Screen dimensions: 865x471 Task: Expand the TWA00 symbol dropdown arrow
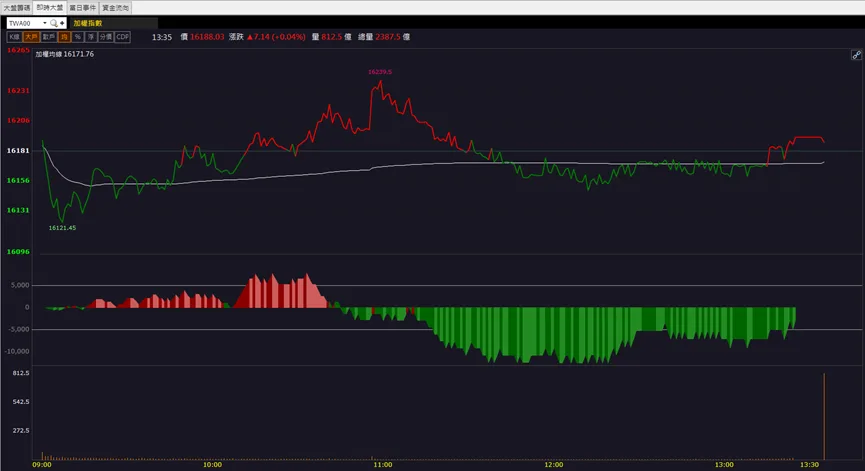click(45, 23)
